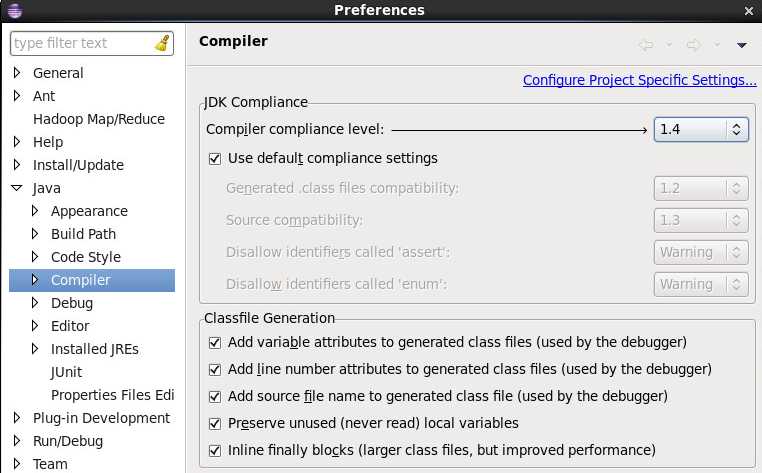
Task: Click the back navigation arrow icon
Action: (645, 45)
